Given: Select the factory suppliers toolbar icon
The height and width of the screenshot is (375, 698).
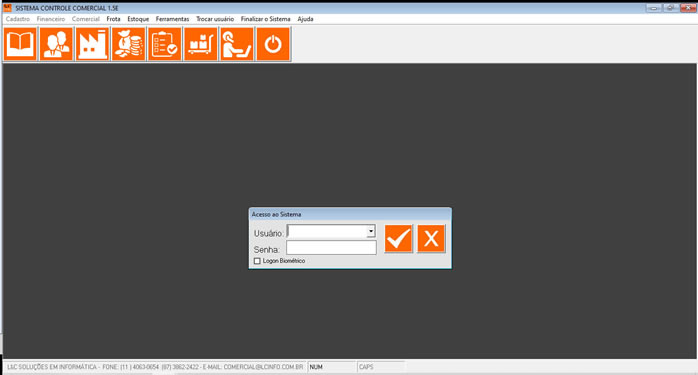Looking at the screenshot, I should (x=92, y=44).
